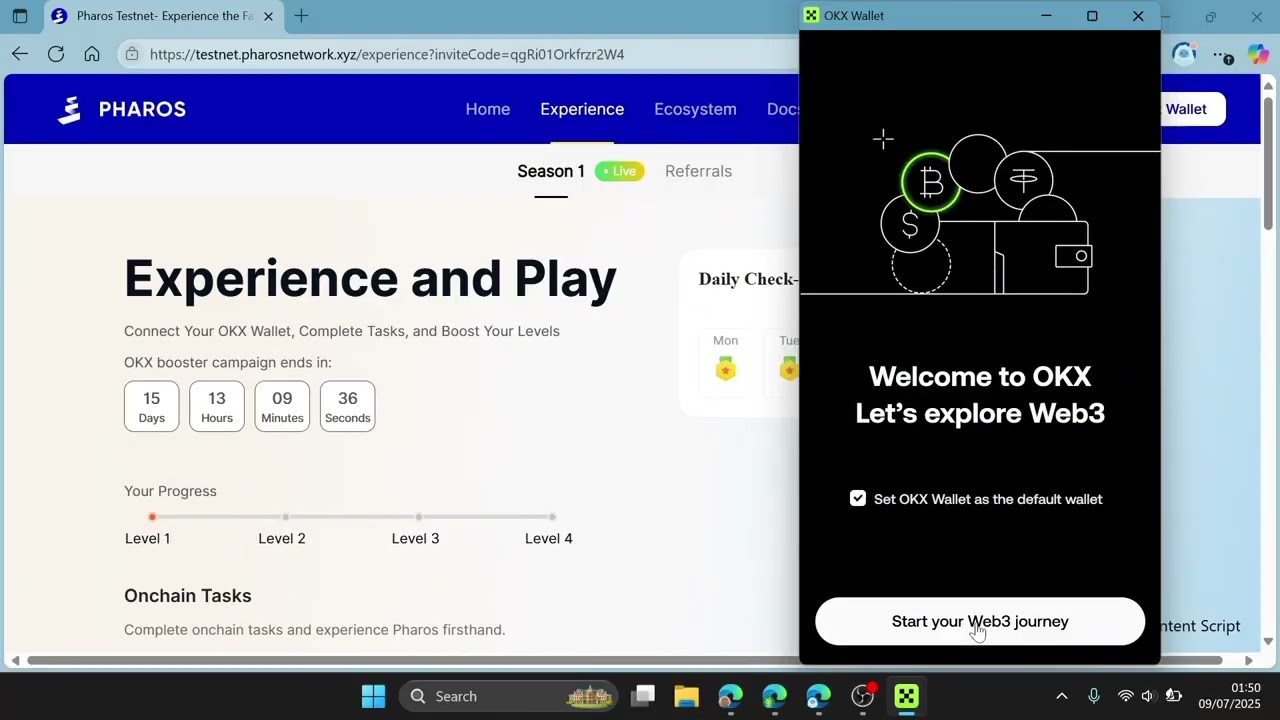Image resolution: width=1280 pixels, height=720 pixels.
Task: Click the Onchain Tasks heading
Action: 188,595
